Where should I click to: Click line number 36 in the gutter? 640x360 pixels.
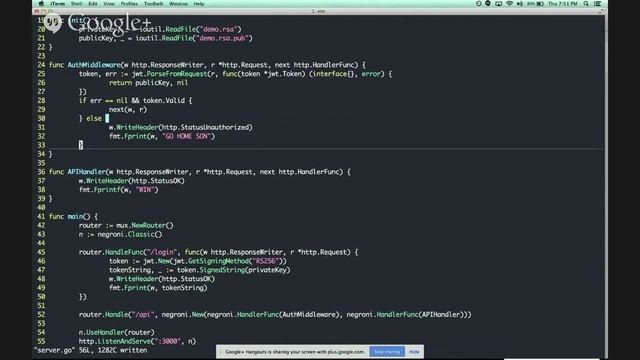tap(41, 172)
